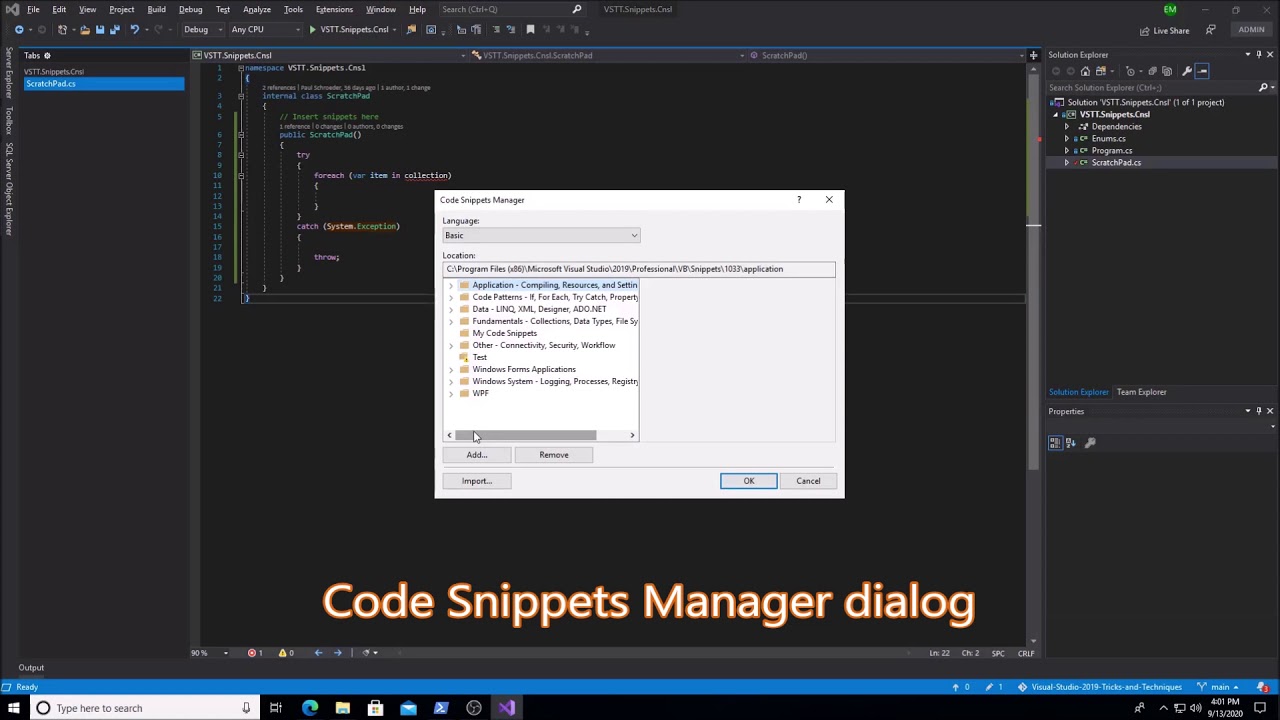Pin the Solution Explorer panel
Image resolution: width=1280 pixels, height=720 pixels.
(1260, 54)
